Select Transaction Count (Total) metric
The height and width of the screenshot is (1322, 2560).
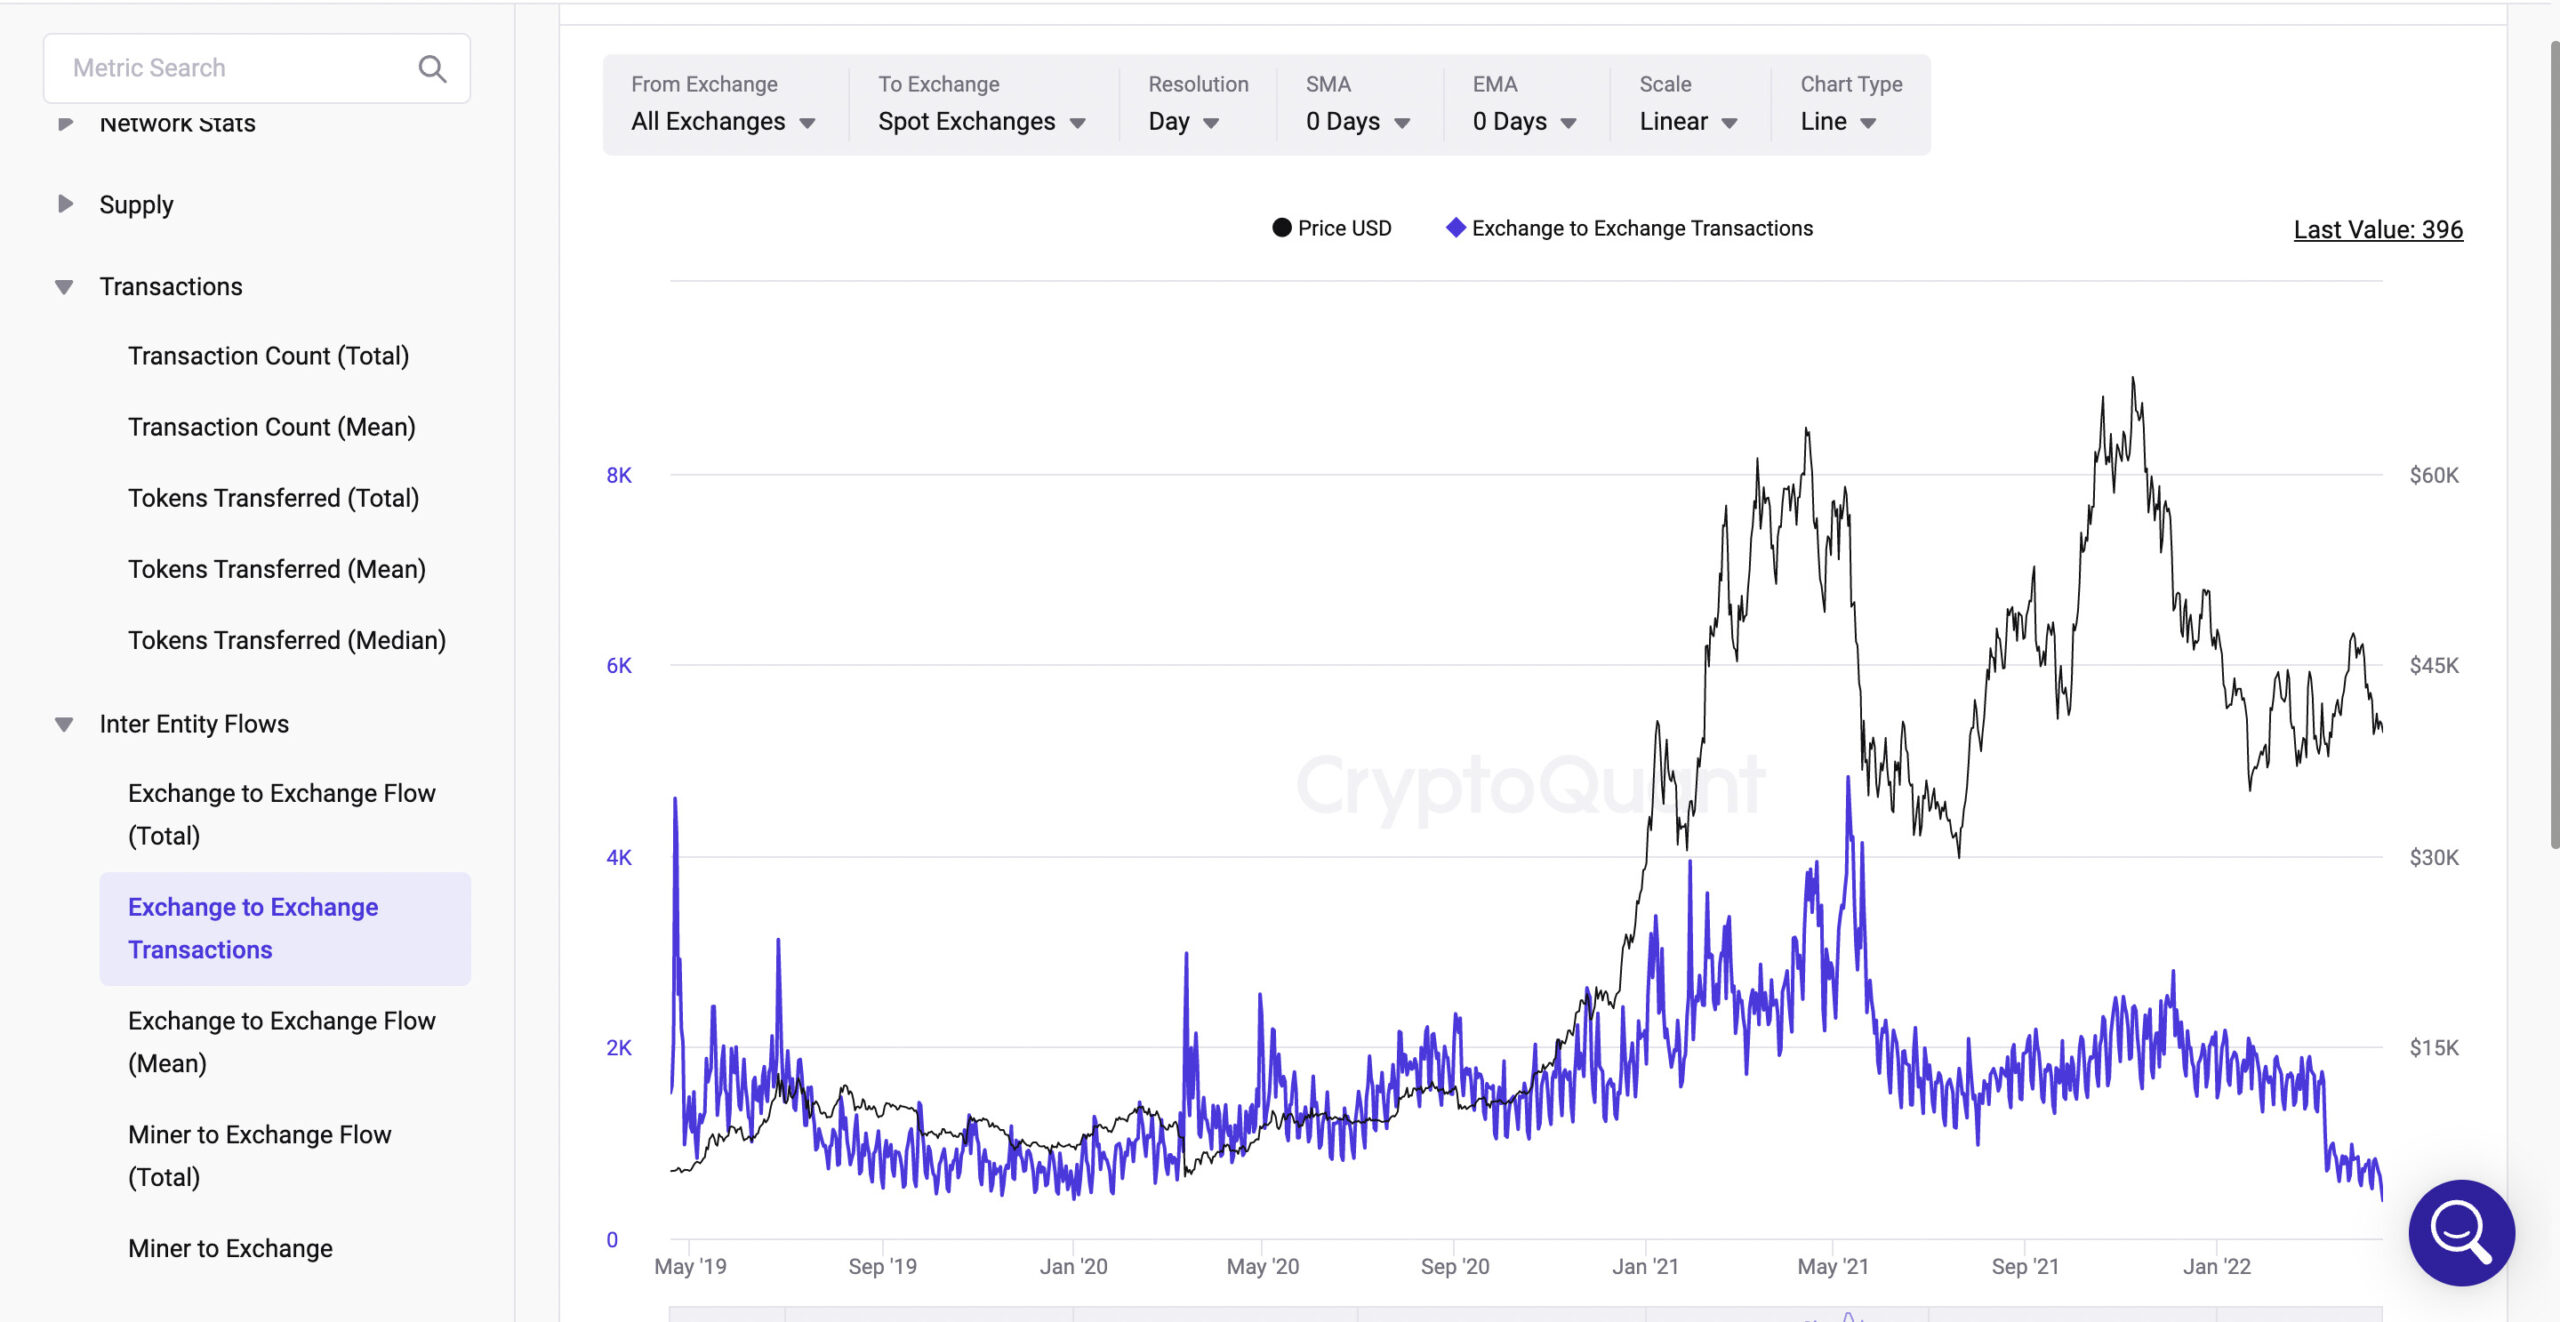(269, 356)
